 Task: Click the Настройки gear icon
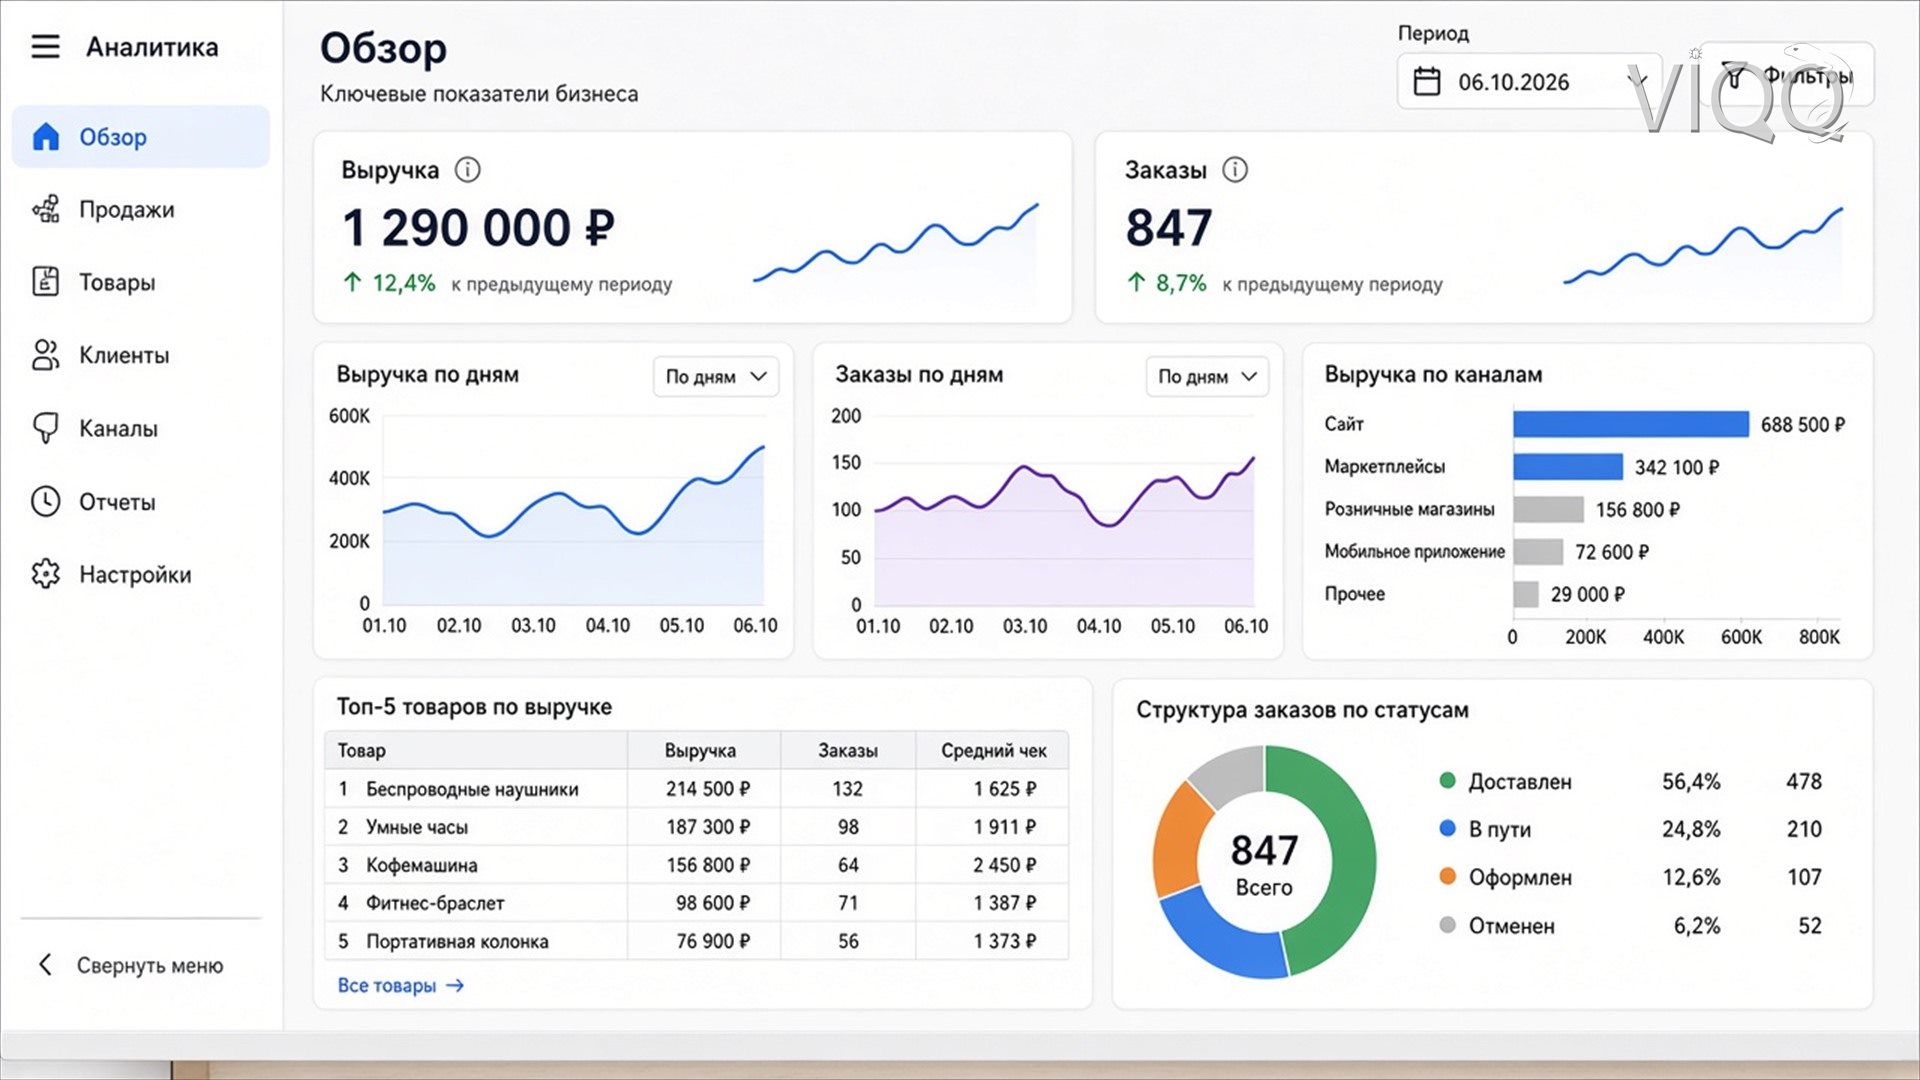pos(46,574)
